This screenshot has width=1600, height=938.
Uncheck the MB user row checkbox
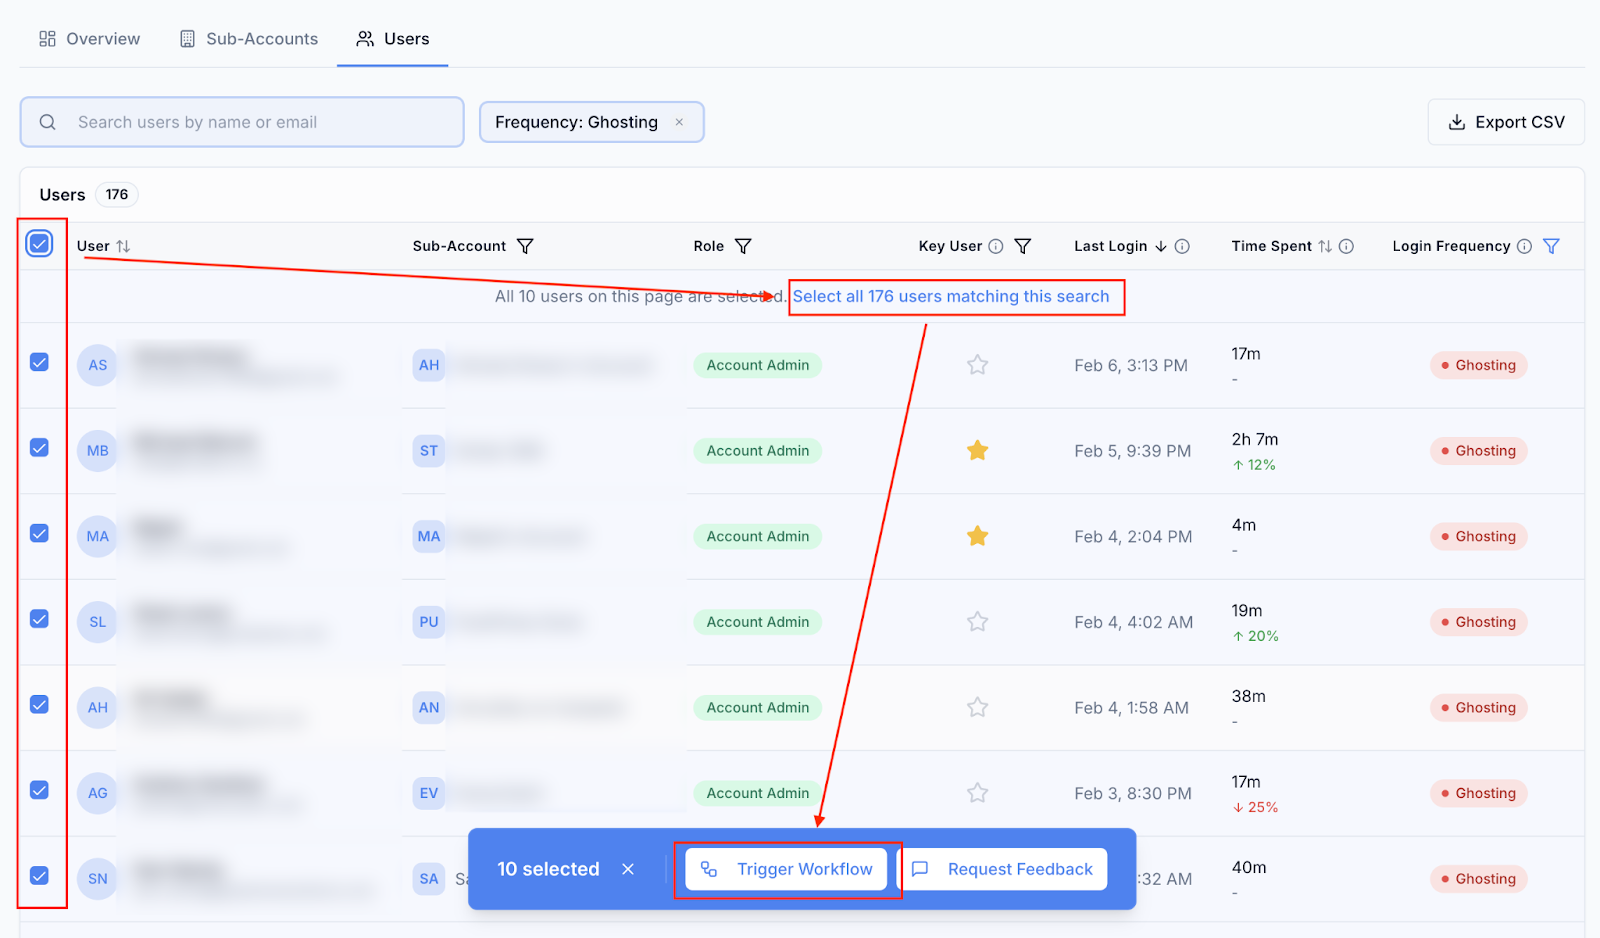point(39,448)
